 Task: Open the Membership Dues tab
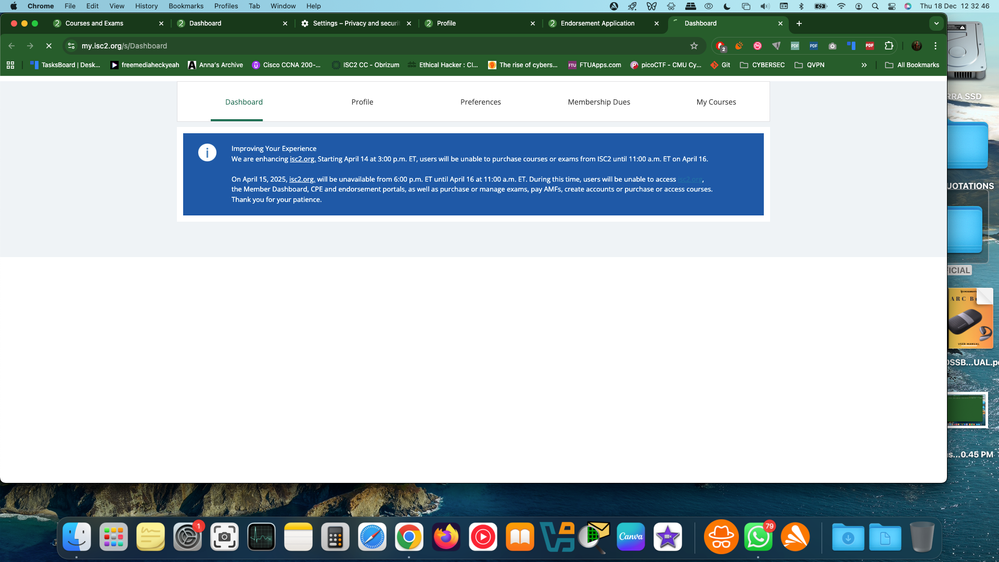coord(599,102)
